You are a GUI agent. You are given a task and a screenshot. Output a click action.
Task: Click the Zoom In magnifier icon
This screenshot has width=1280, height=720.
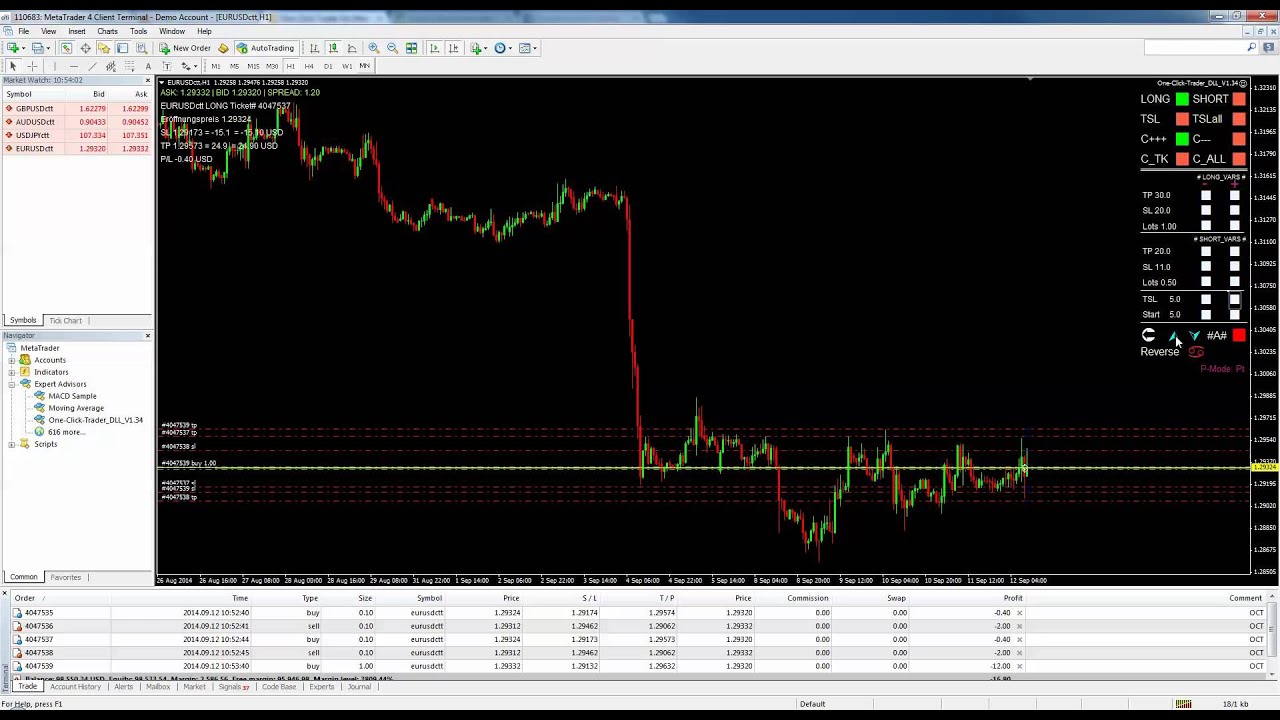(x=374, y=48)
